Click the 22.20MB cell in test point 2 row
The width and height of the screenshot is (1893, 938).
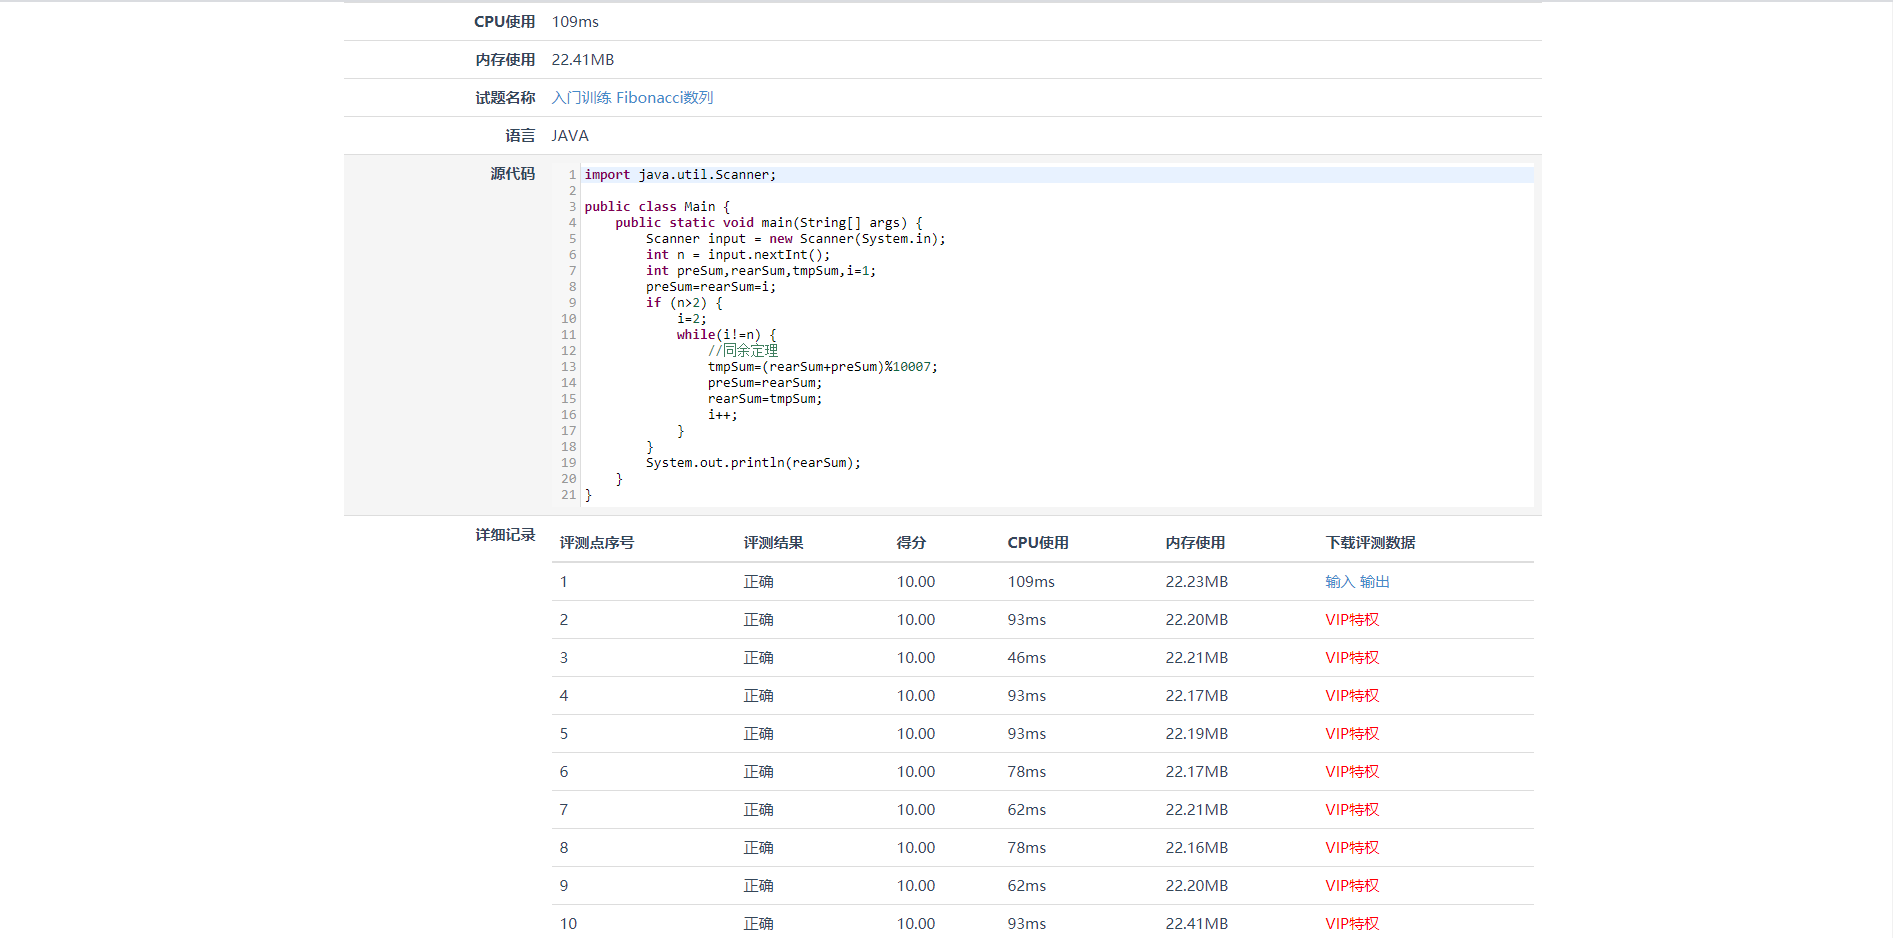point(1196,620)
